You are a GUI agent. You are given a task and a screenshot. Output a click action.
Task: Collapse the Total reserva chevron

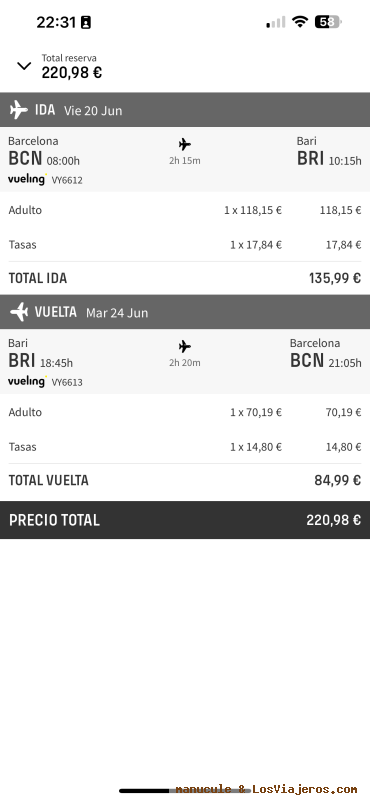point(24,66)
